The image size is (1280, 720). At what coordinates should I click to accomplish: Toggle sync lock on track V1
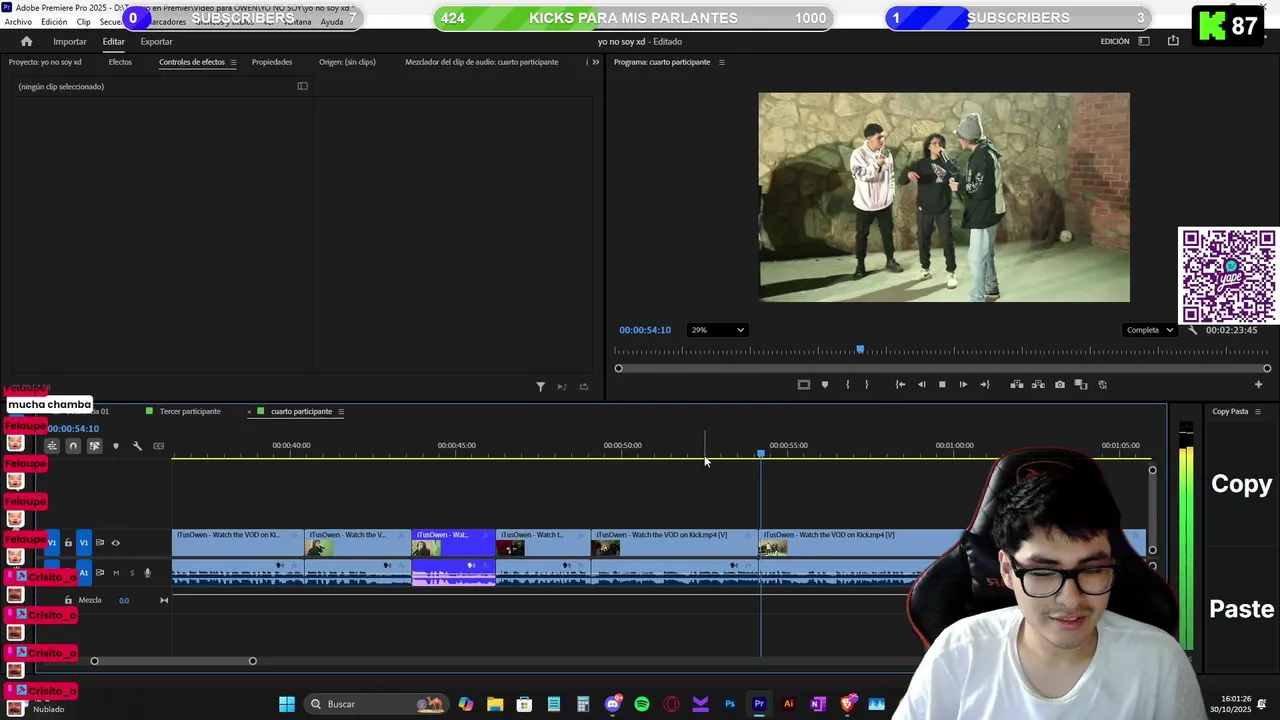pyautogui.click(x=99, y=543)
